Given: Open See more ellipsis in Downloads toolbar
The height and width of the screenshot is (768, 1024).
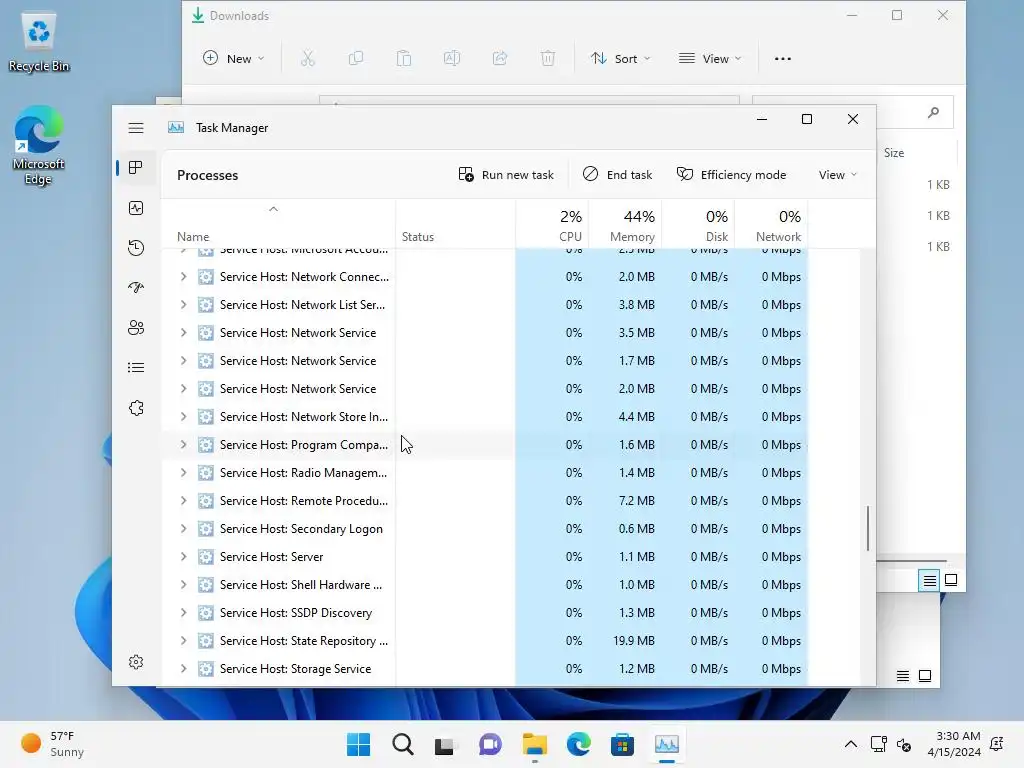Looking at the screenshot, I should [x=782, y=59].
